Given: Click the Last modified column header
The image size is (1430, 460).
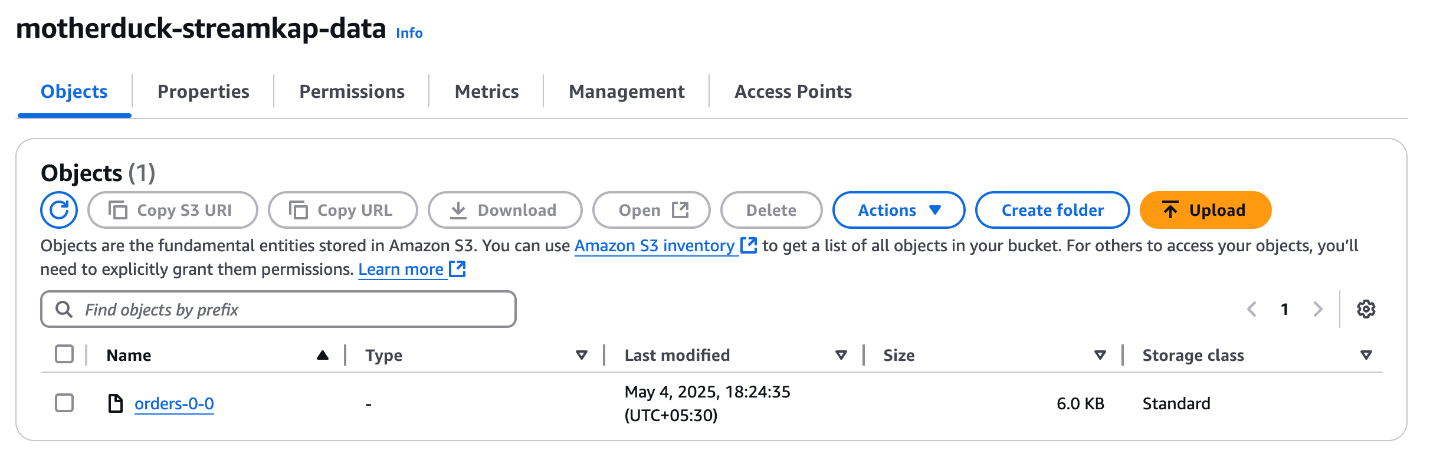Looking at the screenshot, I should point(677,355).
